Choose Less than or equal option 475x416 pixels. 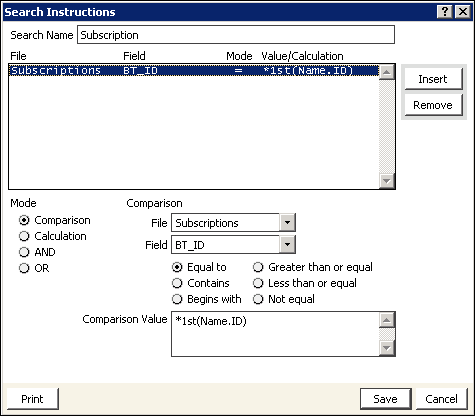coord(258,283)
